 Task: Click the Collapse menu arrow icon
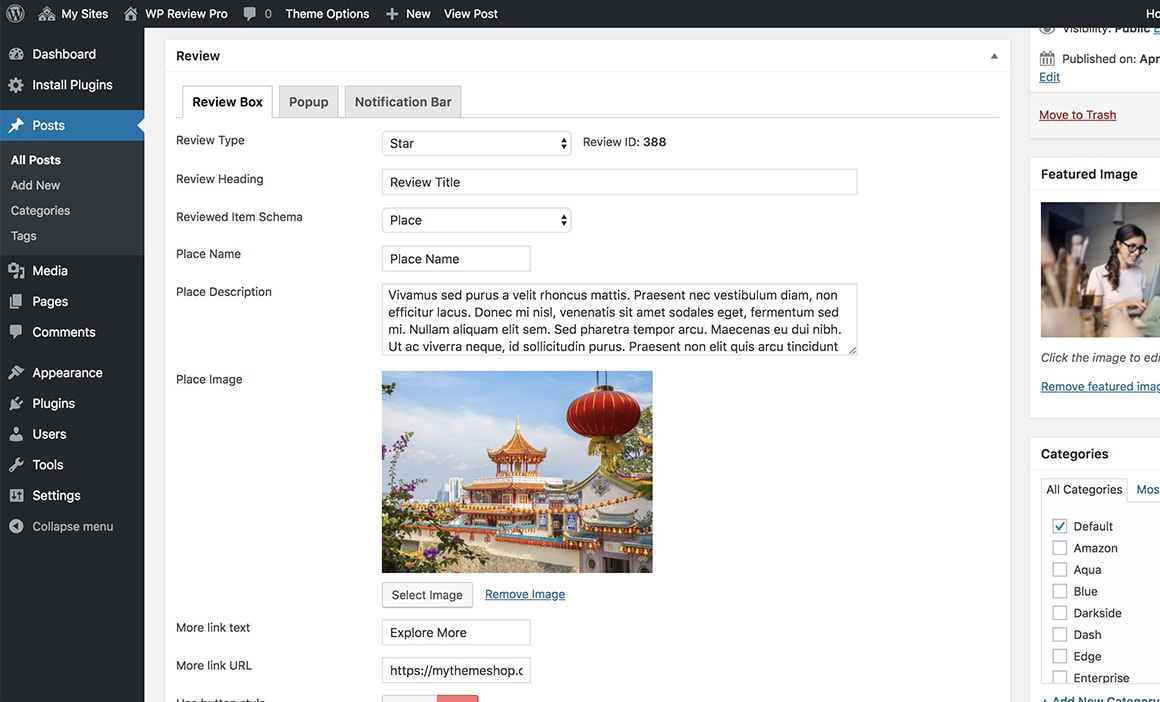[x=16, y=526]
